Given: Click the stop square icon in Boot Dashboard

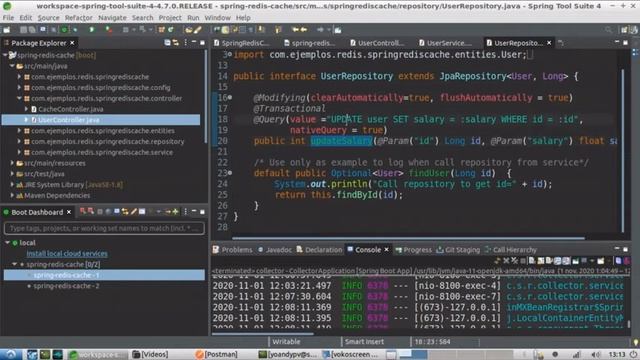Looking at the screenshot, I should (100, 212).
